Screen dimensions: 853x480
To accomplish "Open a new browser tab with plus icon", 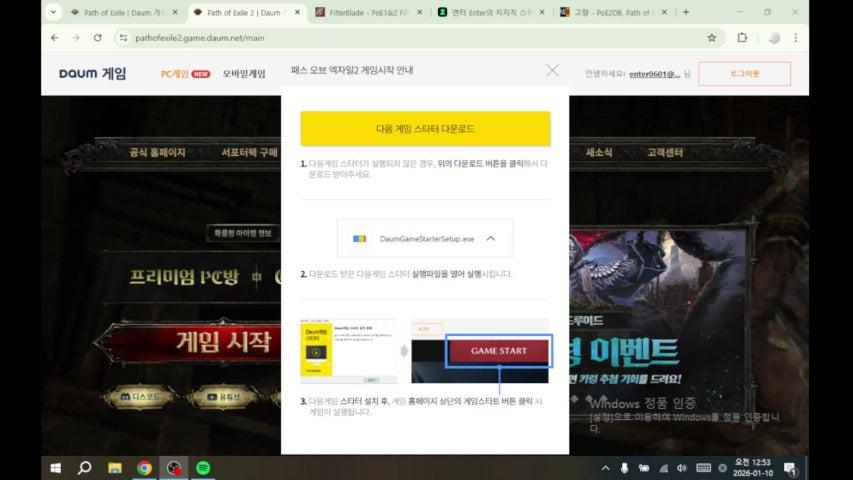I will point(685,12).
